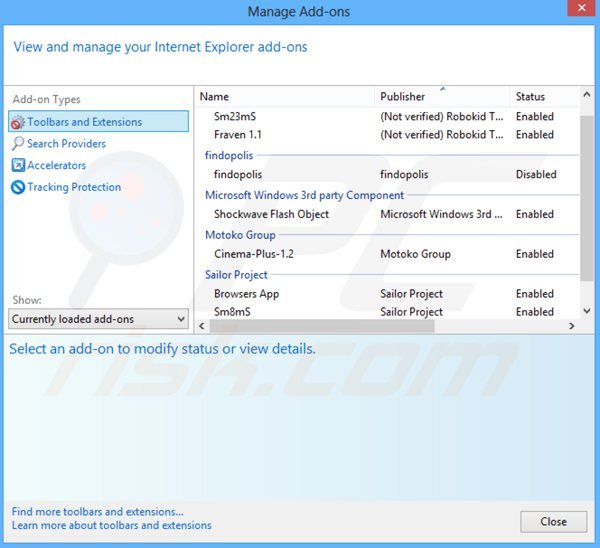
Task: Collapse the Sailor Project group header
Action: pyautogui.click(x=236, y=274)
